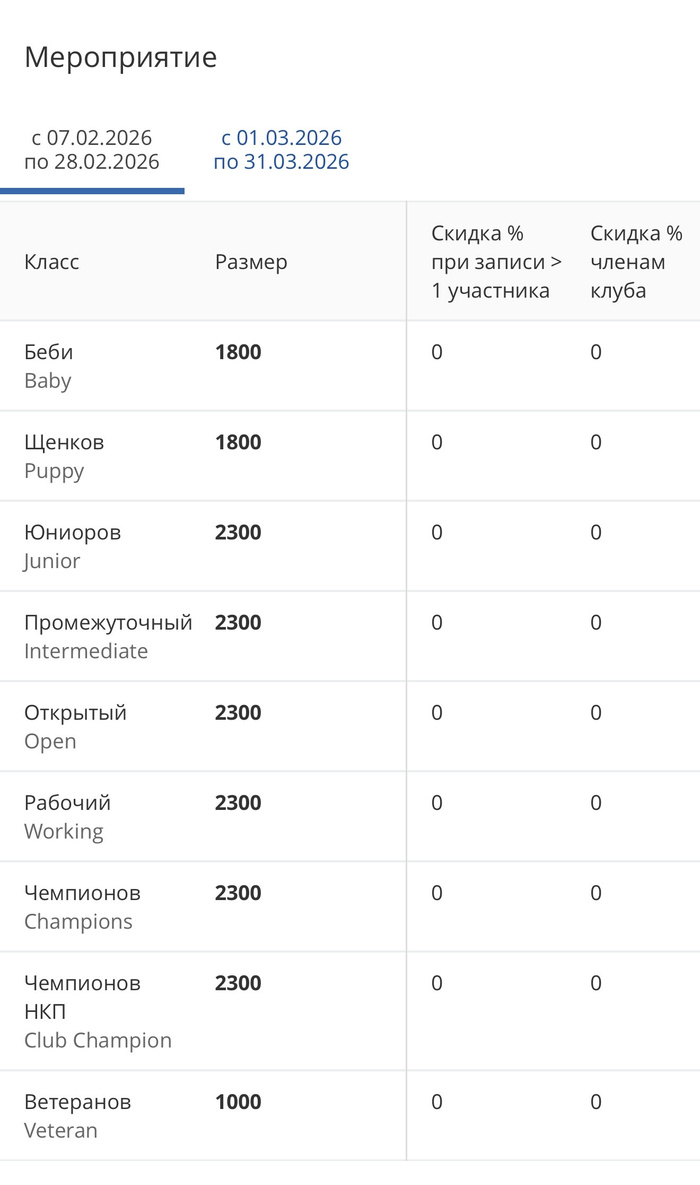The image size is (700, 1185).
Task: Click the 1000 price for Veteran class
Action: point(238,1102)
